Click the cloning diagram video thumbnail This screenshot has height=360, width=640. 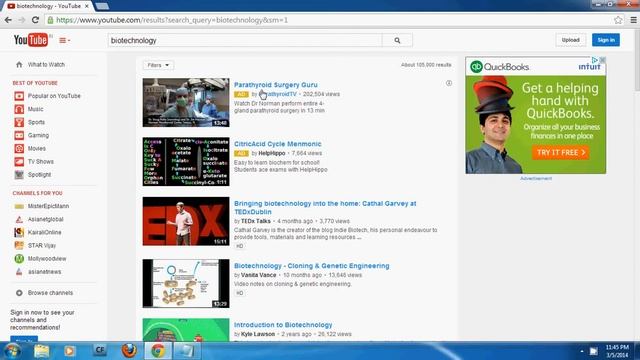click(186, 283)
